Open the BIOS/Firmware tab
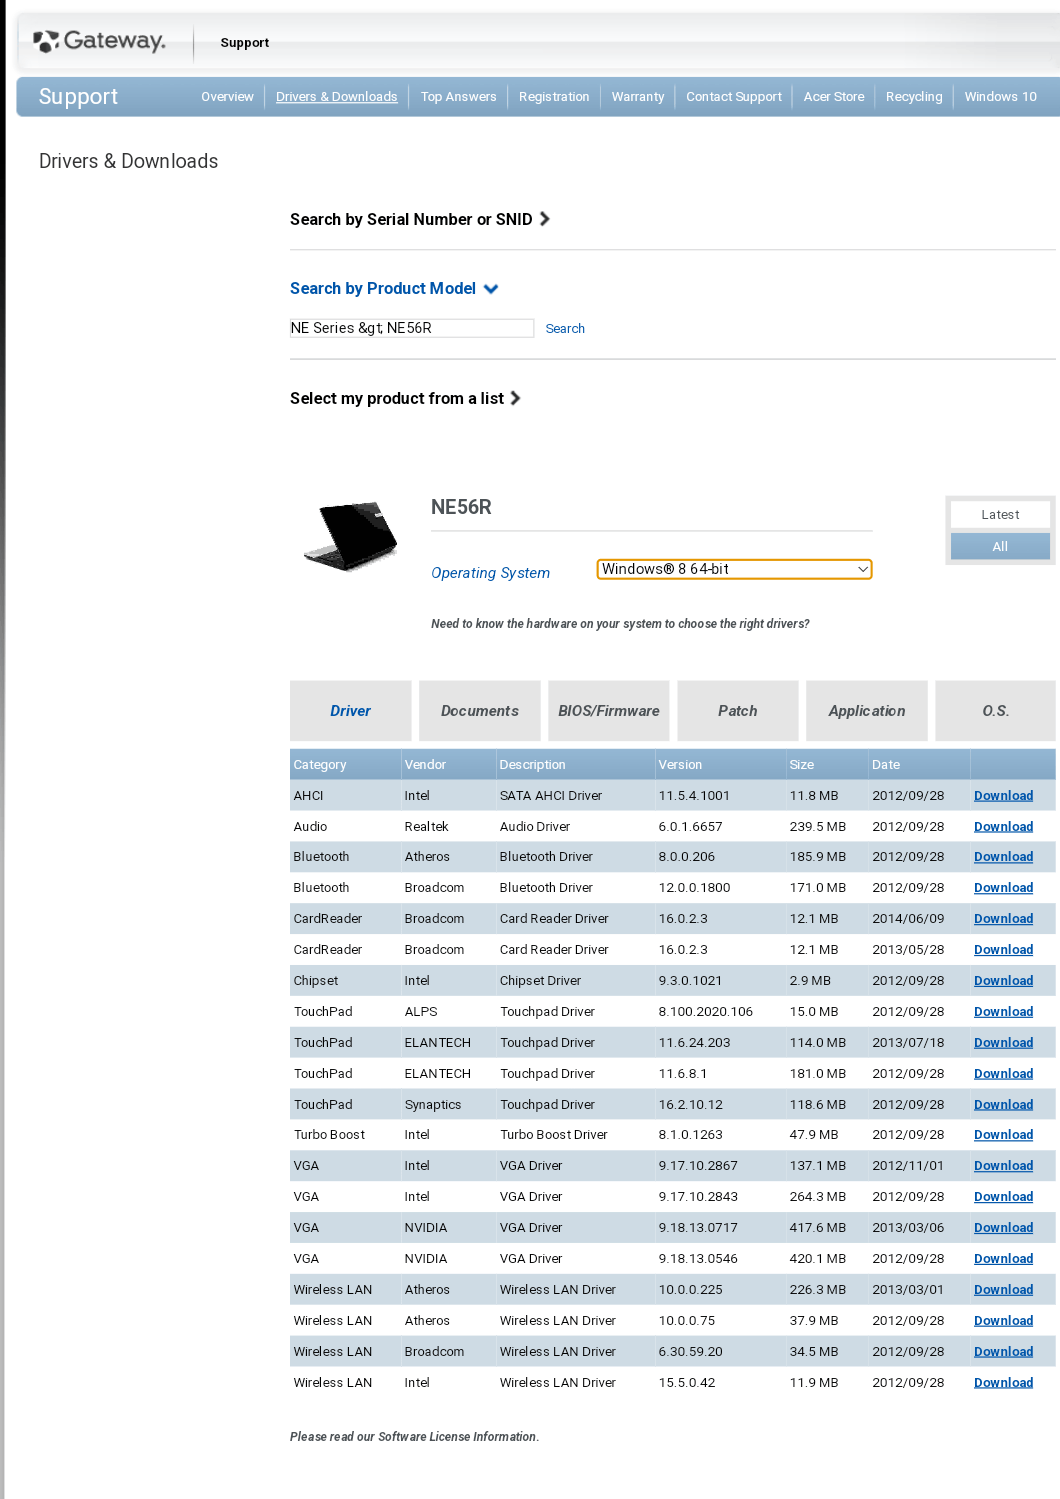 [609, 711]
